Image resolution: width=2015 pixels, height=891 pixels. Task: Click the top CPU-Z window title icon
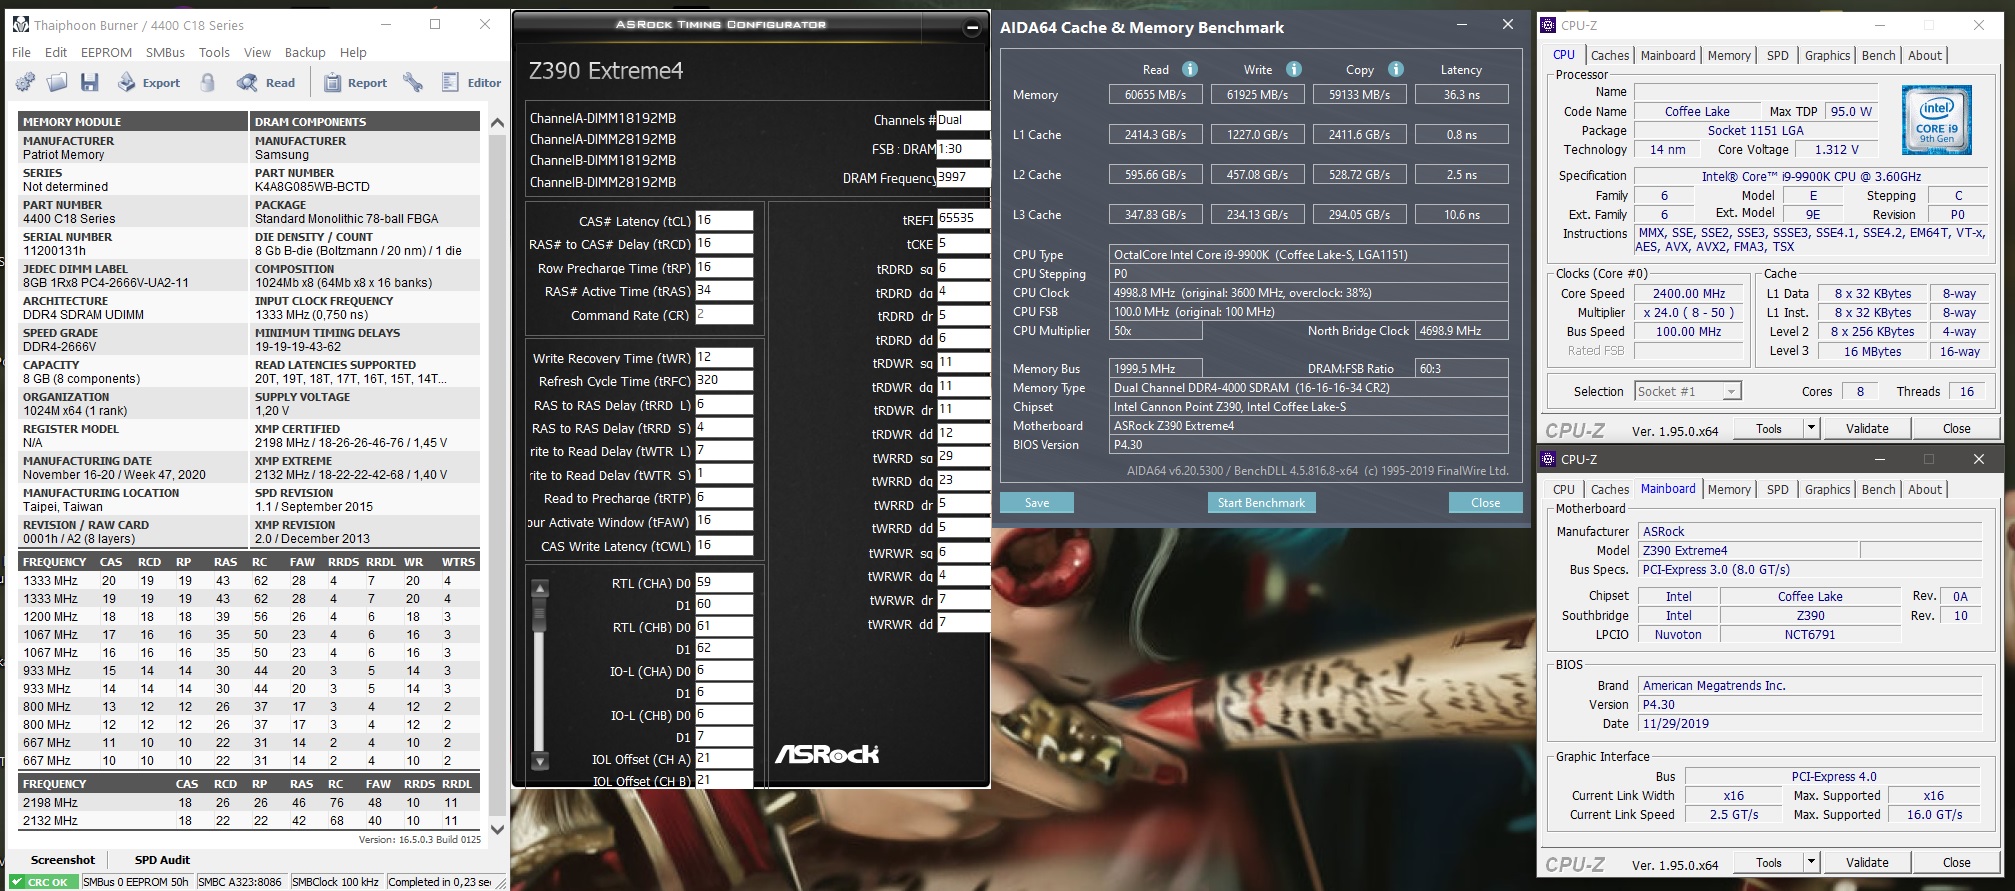tap(1548, 25)
